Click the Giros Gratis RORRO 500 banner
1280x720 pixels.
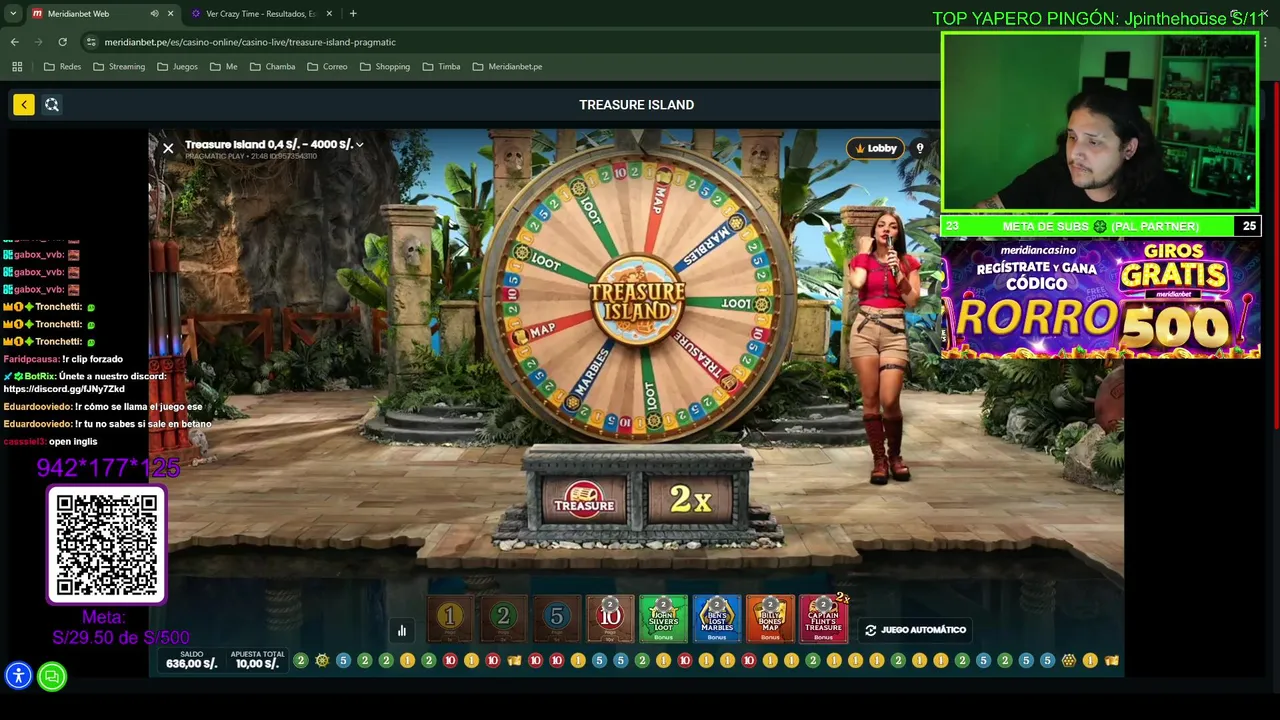click(x=1100, y=298)
